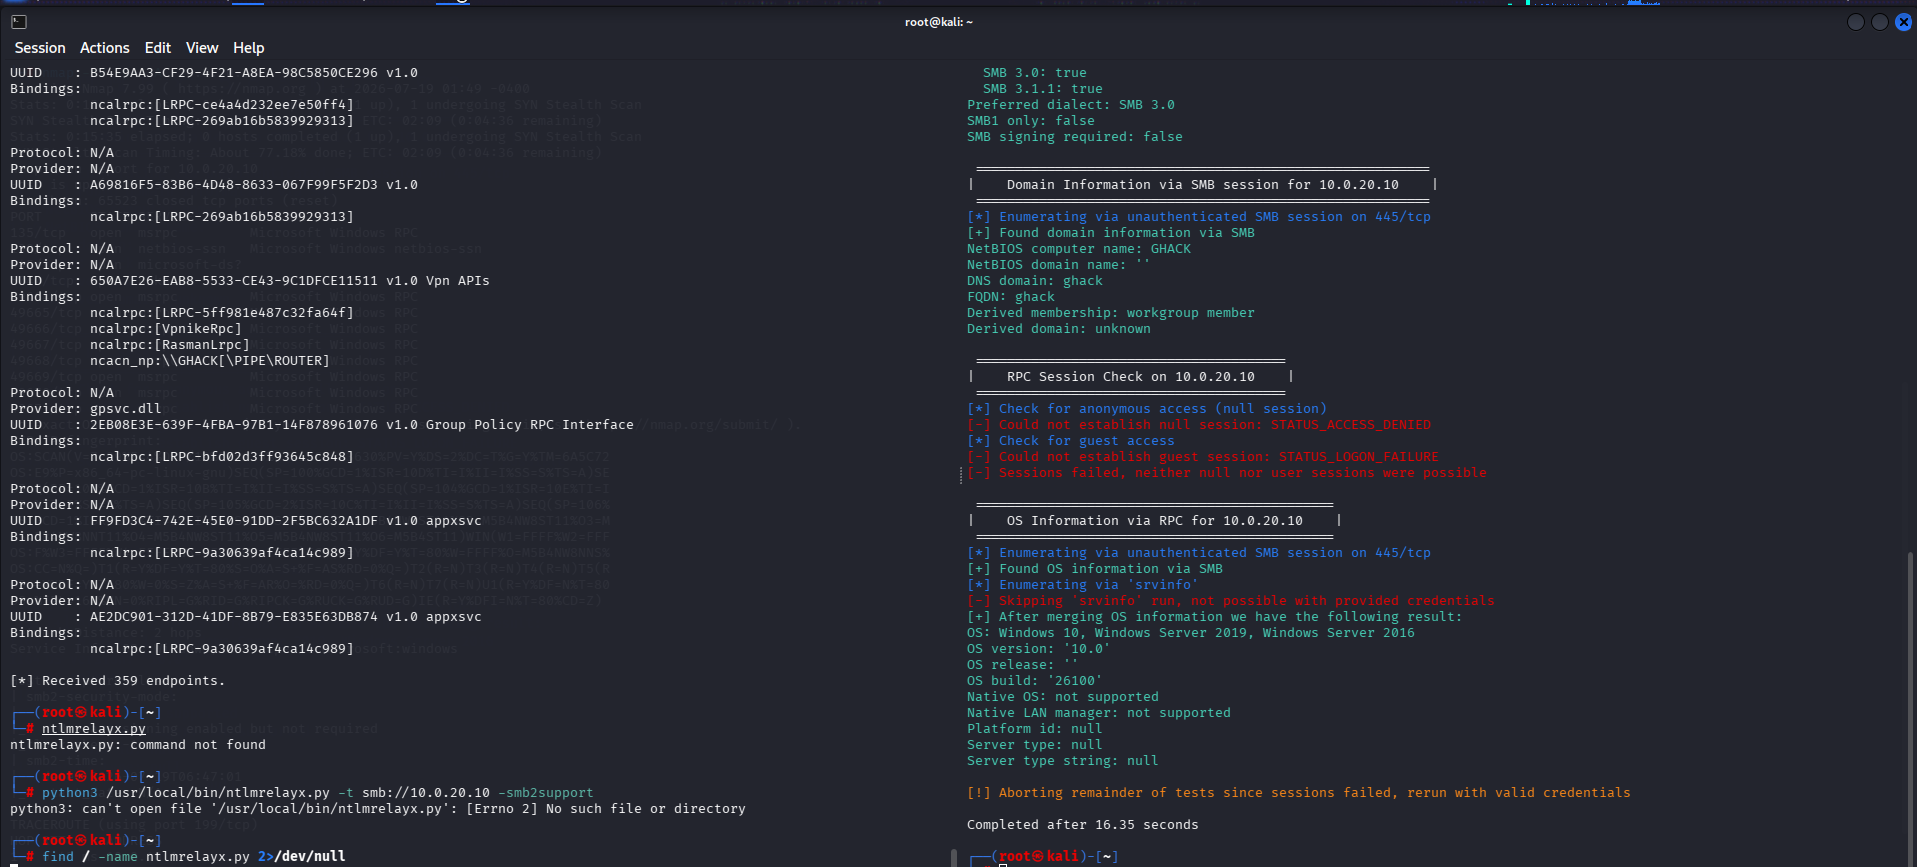Screen dimensions: 1917x867
Task: Click UUID A69816F5-83B6-4D48-8633-067F99F5F2D3 line
Action: tap(214, 185)
